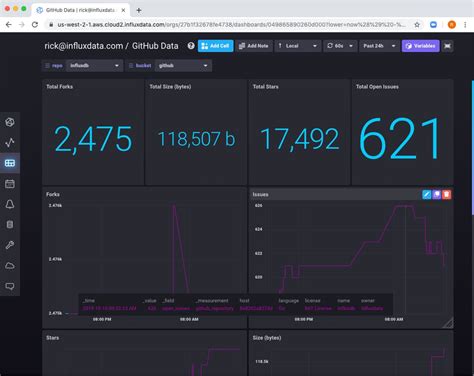This screenshot has height=376, width=474.
Task: Open the Data Explorer sidebar icon
Action: click(x=10, y=143)
